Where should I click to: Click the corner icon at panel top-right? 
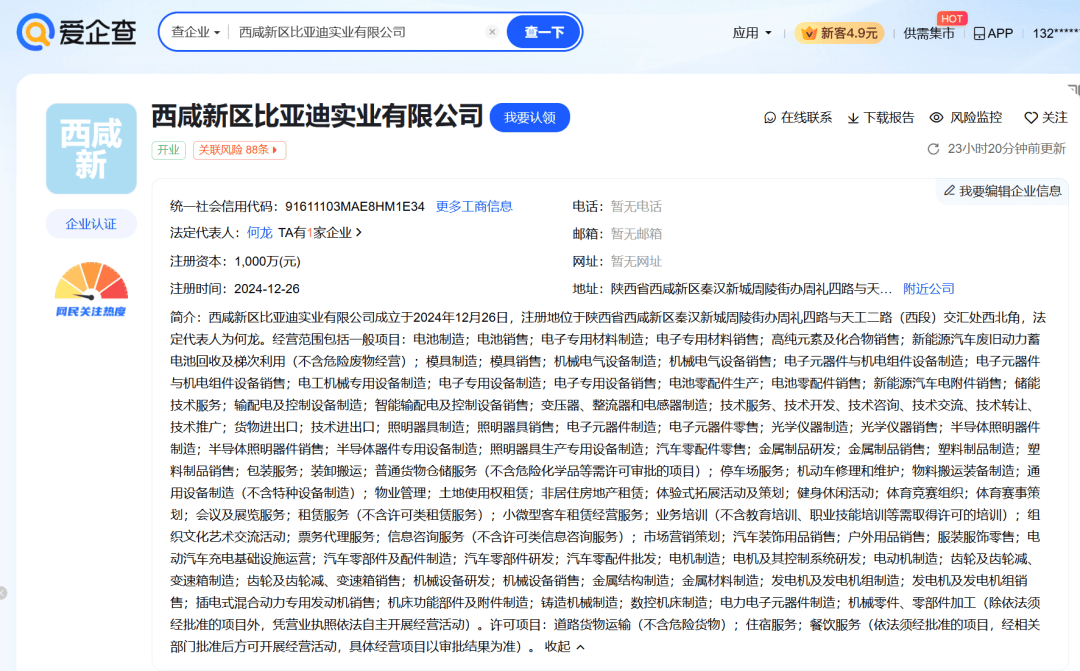(1074, 90)
